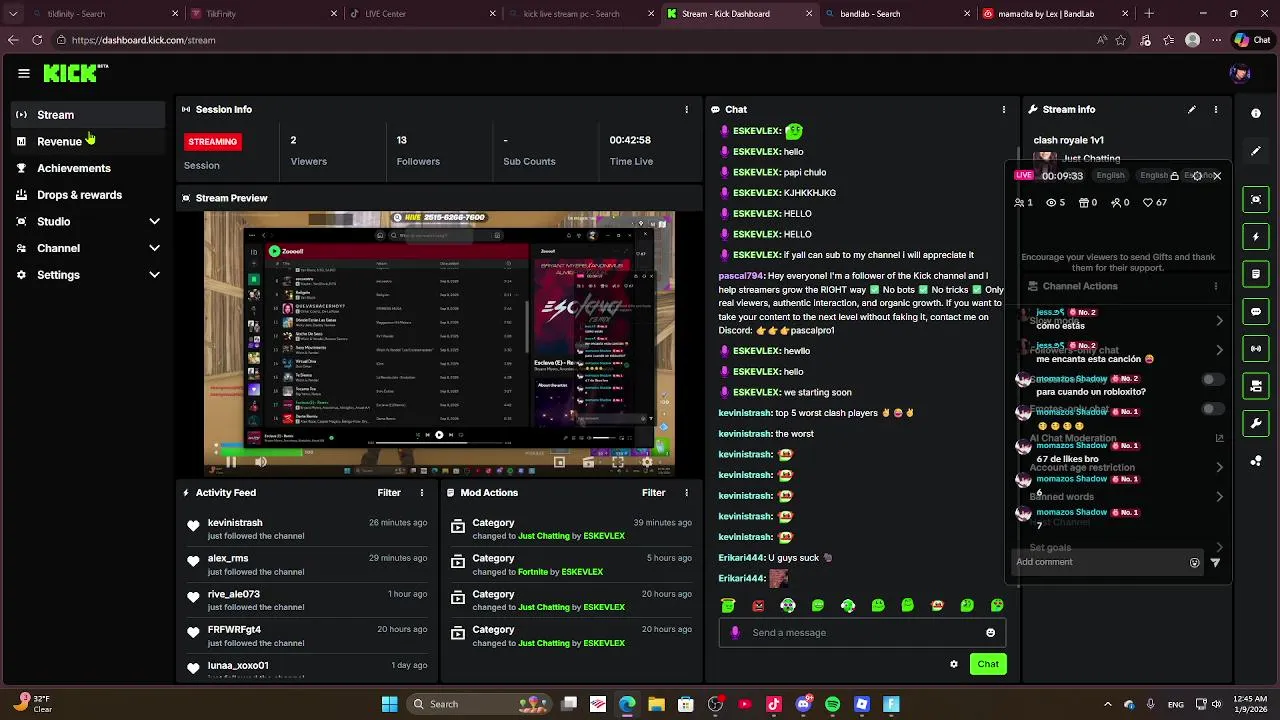This screenshot has width=1280, height=720.
Task: Click Just Chatting link from 39 minutes ago
Action: 544,536
